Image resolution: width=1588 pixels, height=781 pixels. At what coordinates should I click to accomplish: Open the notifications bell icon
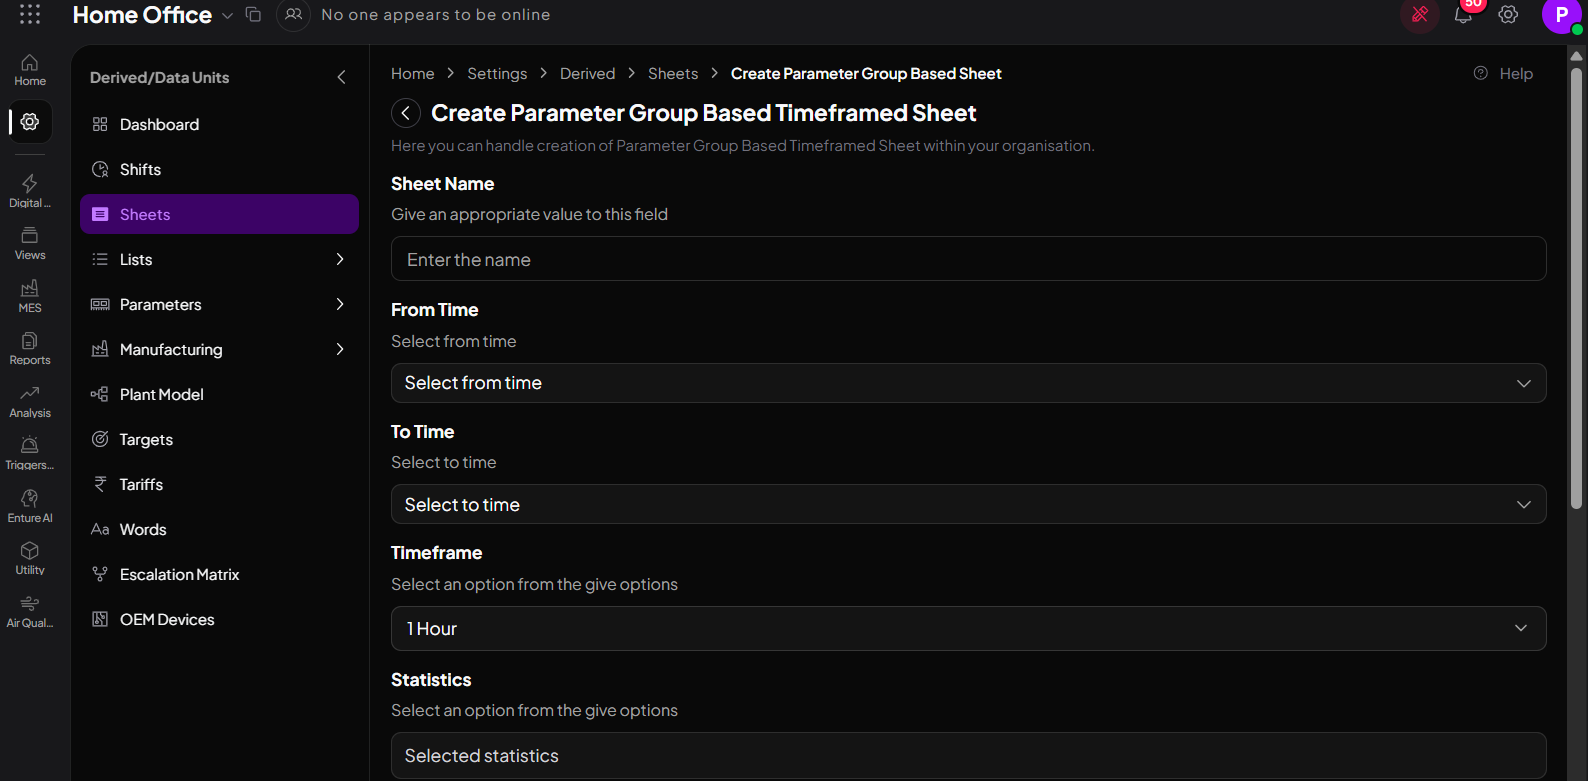(1463, 15)
